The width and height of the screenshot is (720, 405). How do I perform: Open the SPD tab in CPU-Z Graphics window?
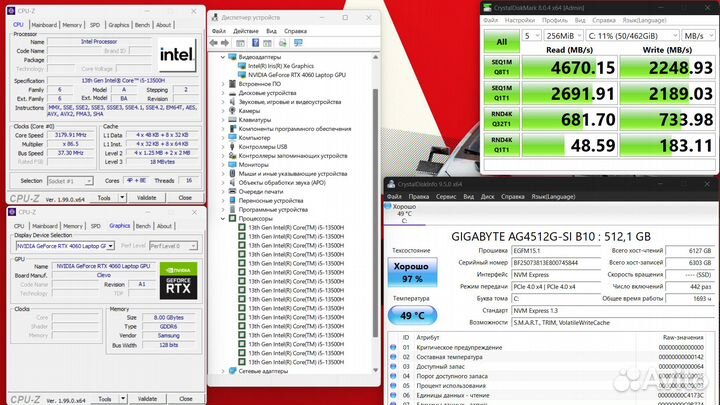click(96, 226)
